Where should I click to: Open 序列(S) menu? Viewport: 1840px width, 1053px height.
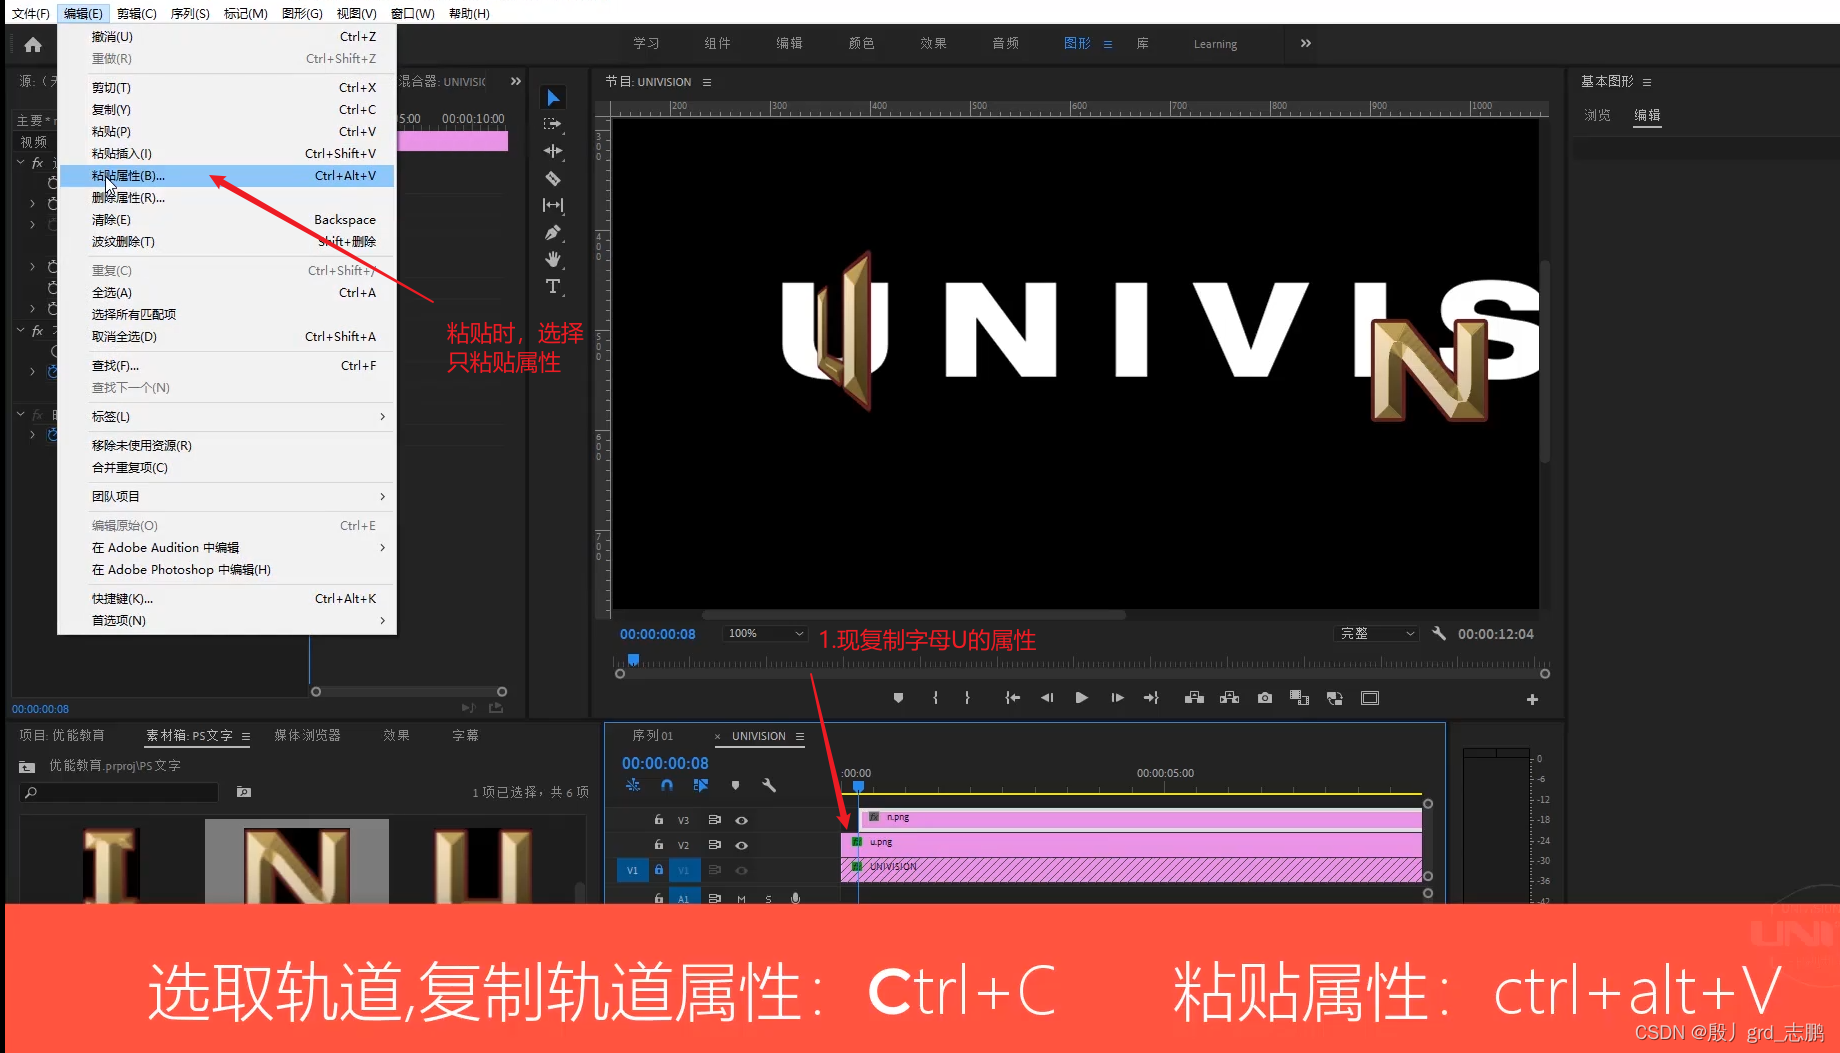[x=190, y=13]
